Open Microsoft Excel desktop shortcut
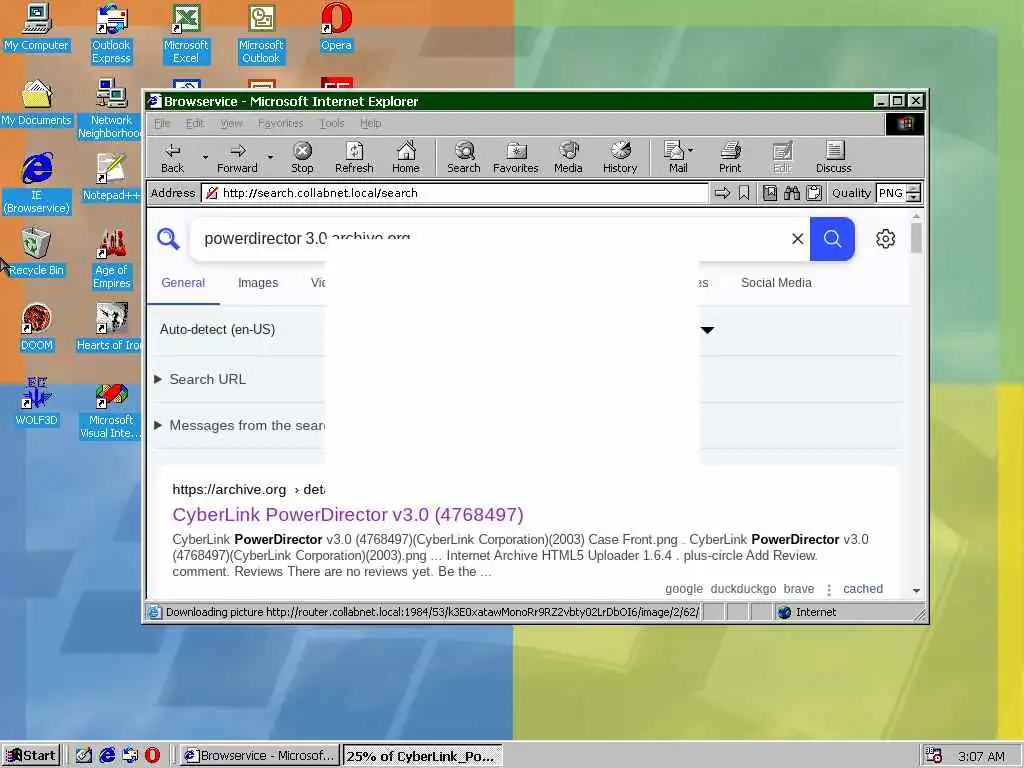This screenshot has width=1024, height=768. [186, 34]
